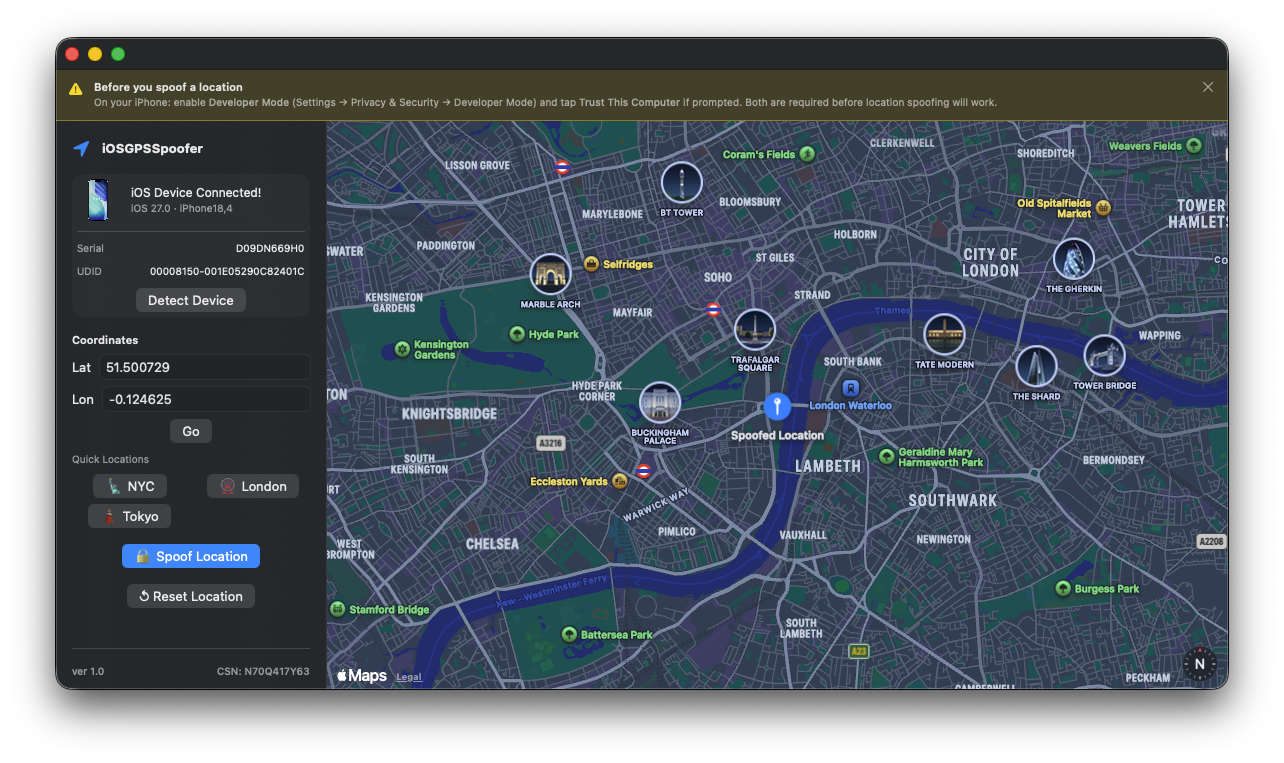Click the Old Spitalfields Market icon
Viewport: 1284px width, 763px height.
click(1103, 208)
